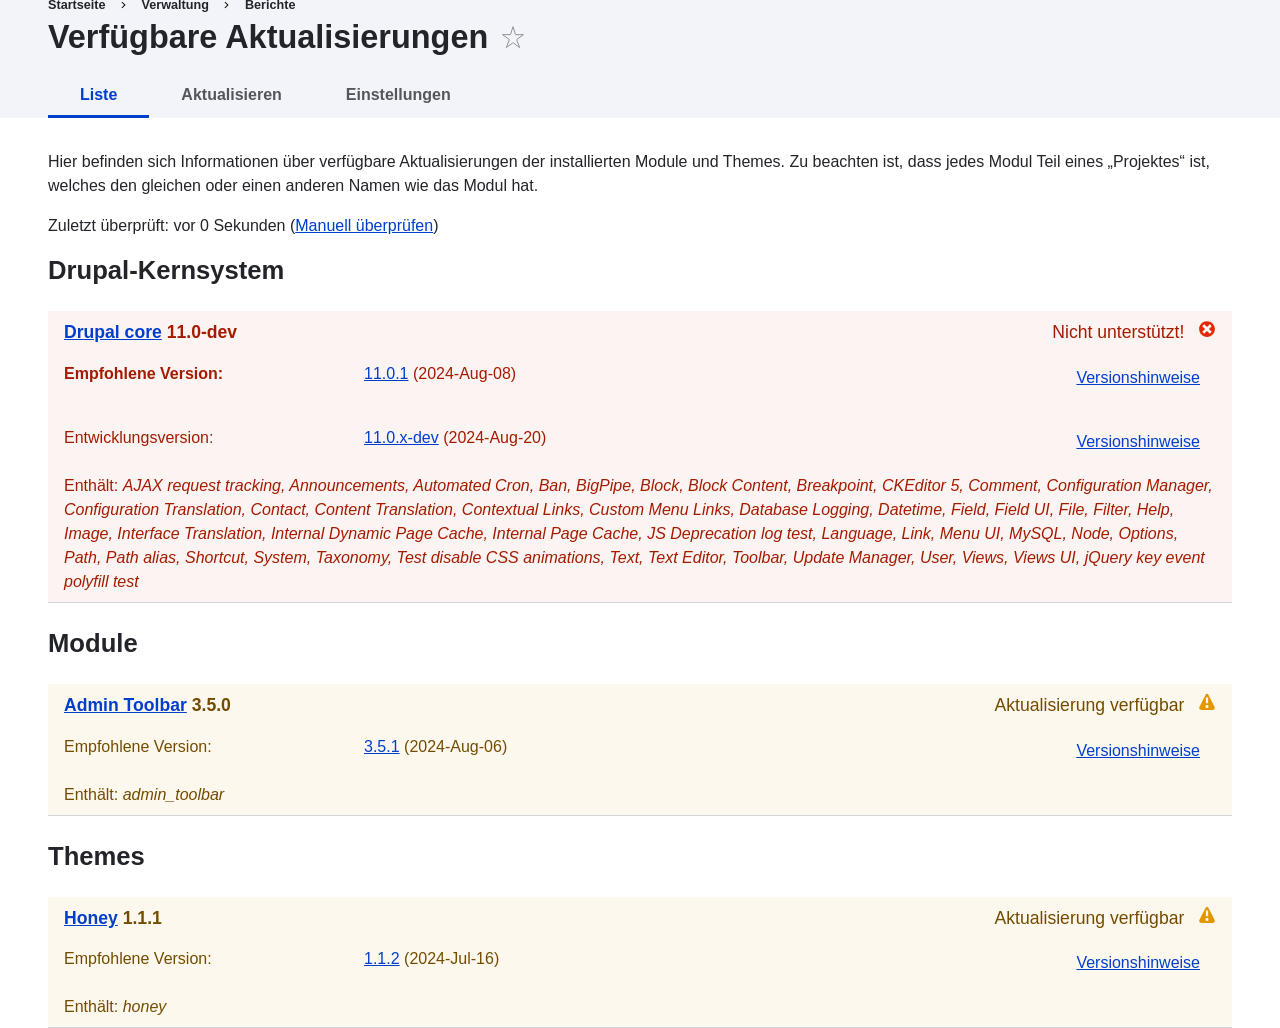Click warning icon in Admin Toolbar row
This screenshot has height=1028, width=1280.
click(1207, 703)
